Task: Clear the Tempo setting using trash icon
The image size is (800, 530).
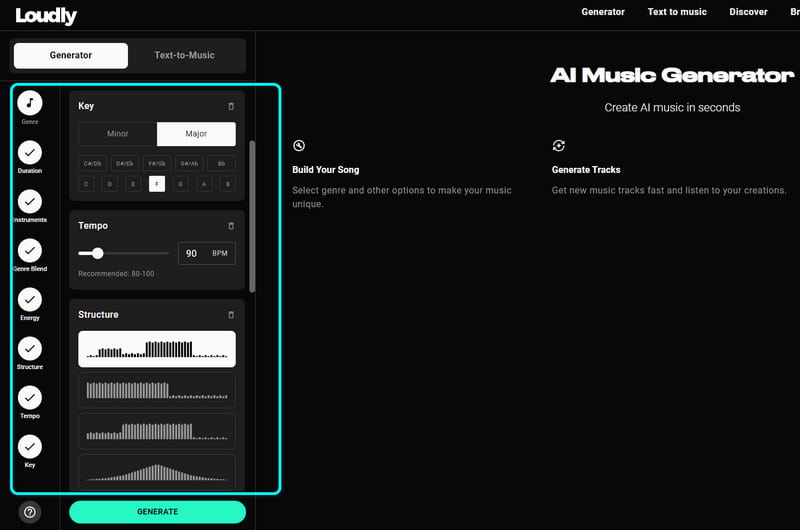Action: (x=231, y=226)
